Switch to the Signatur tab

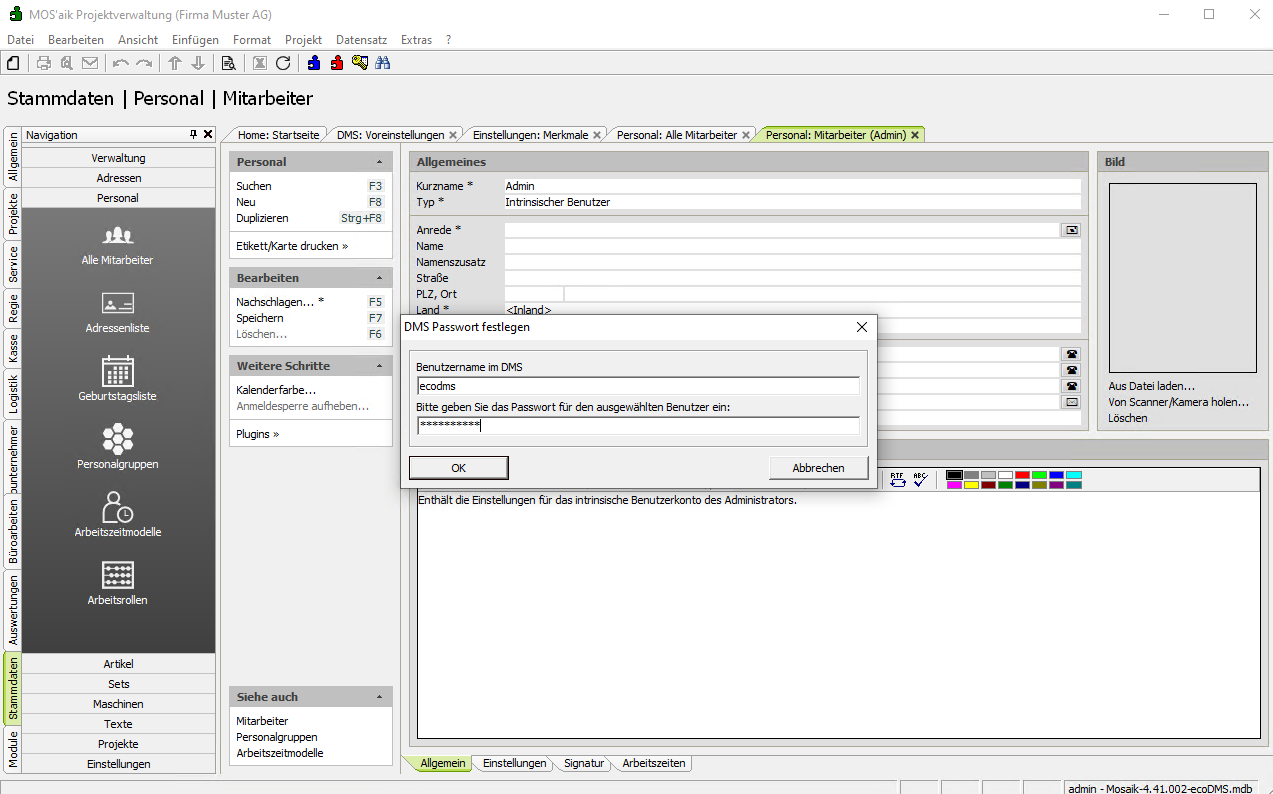click(x=583, y=763)
